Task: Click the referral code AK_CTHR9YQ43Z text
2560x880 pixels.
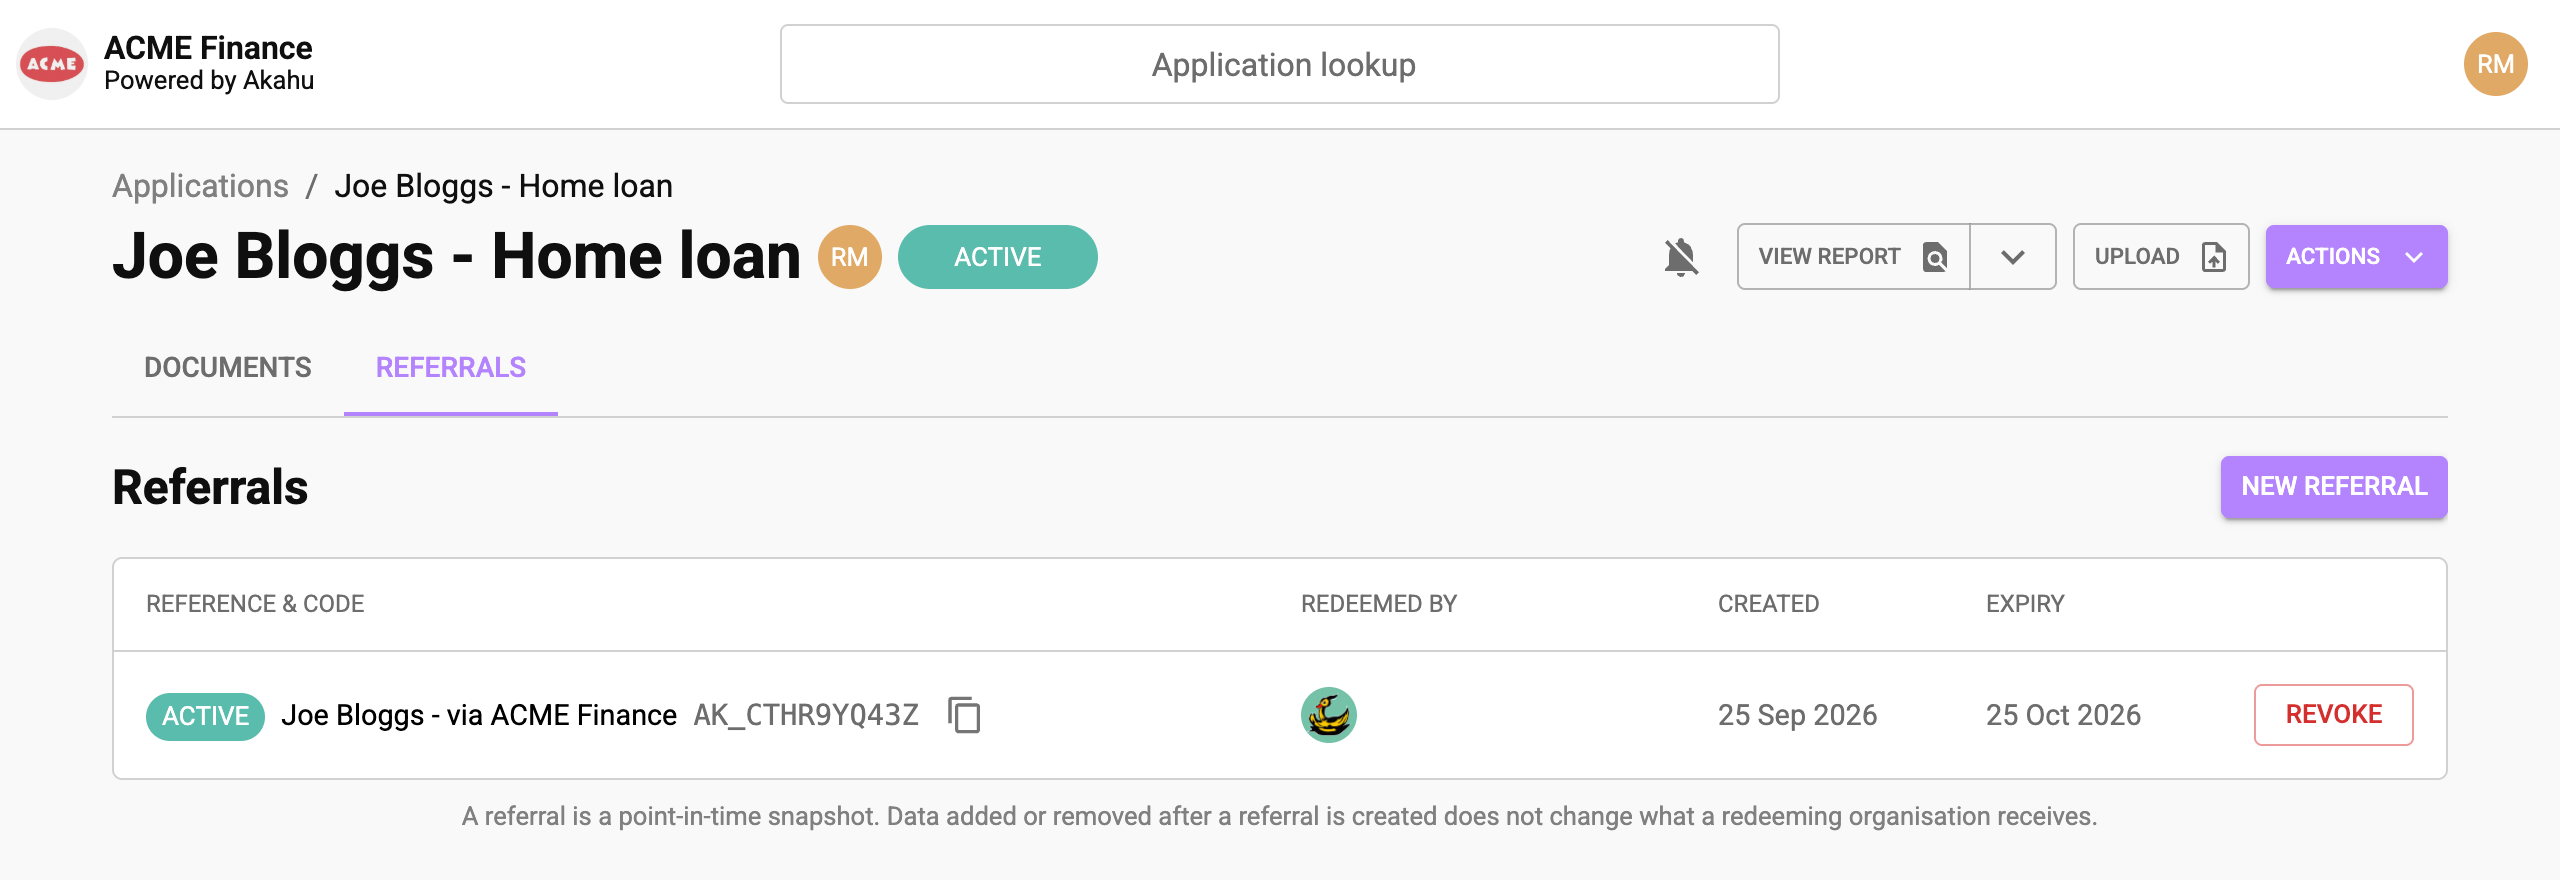Action: tap(806, 715)
